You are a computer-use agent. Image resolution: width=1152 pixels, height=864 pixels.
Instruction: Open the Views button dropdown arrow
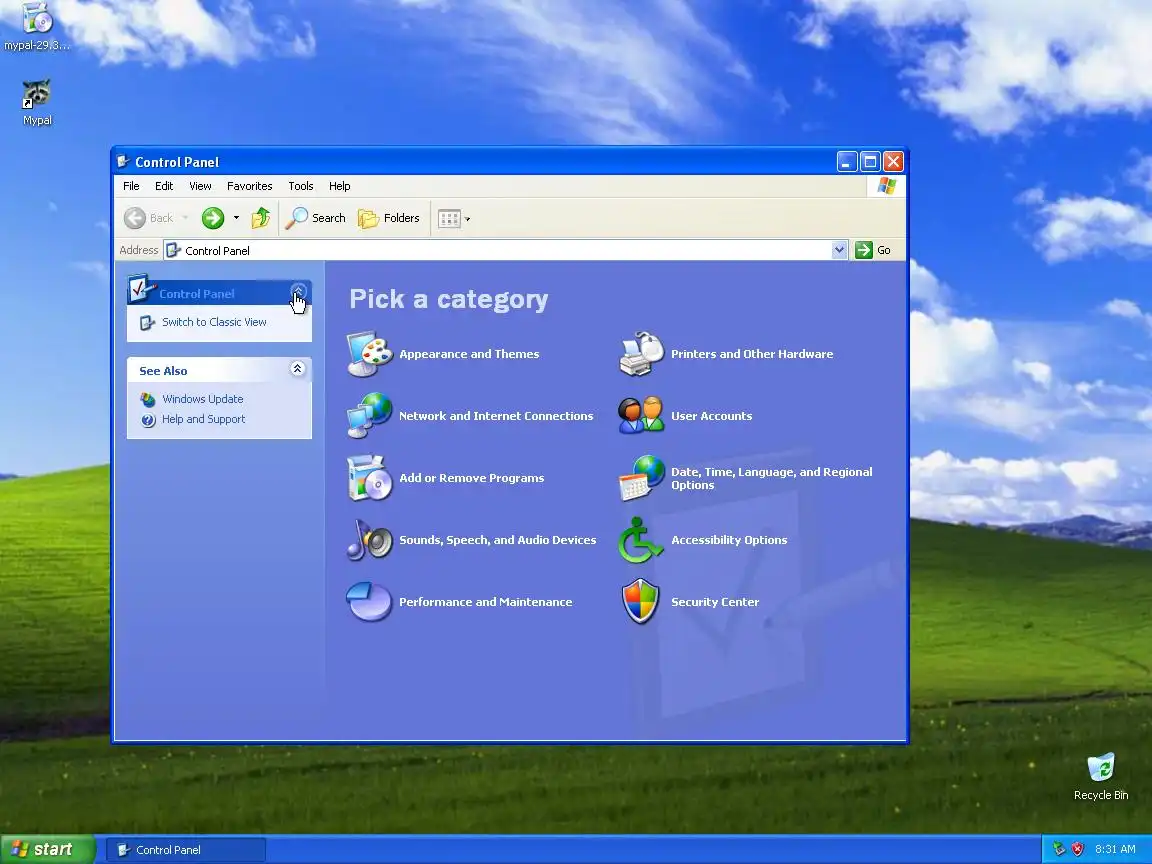click(x=467, y=219)
